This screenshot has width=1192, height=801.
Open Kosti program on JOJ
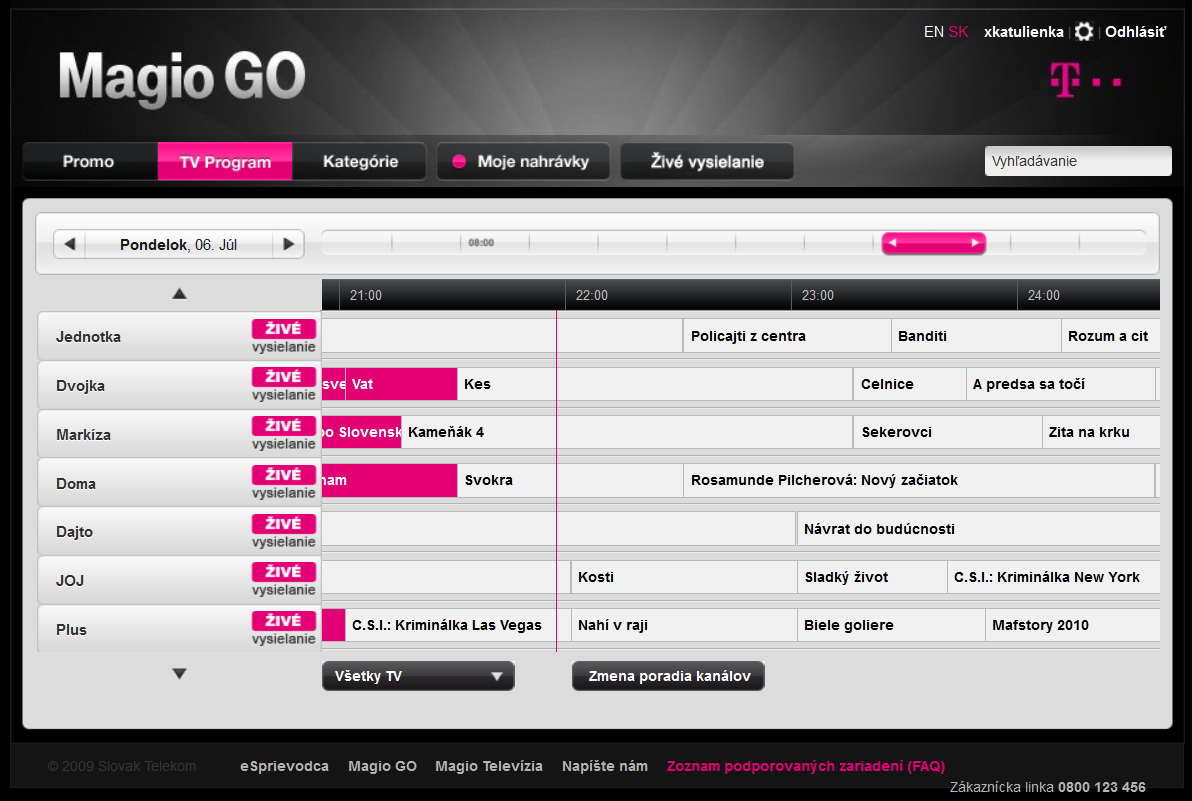pos(683,577)
